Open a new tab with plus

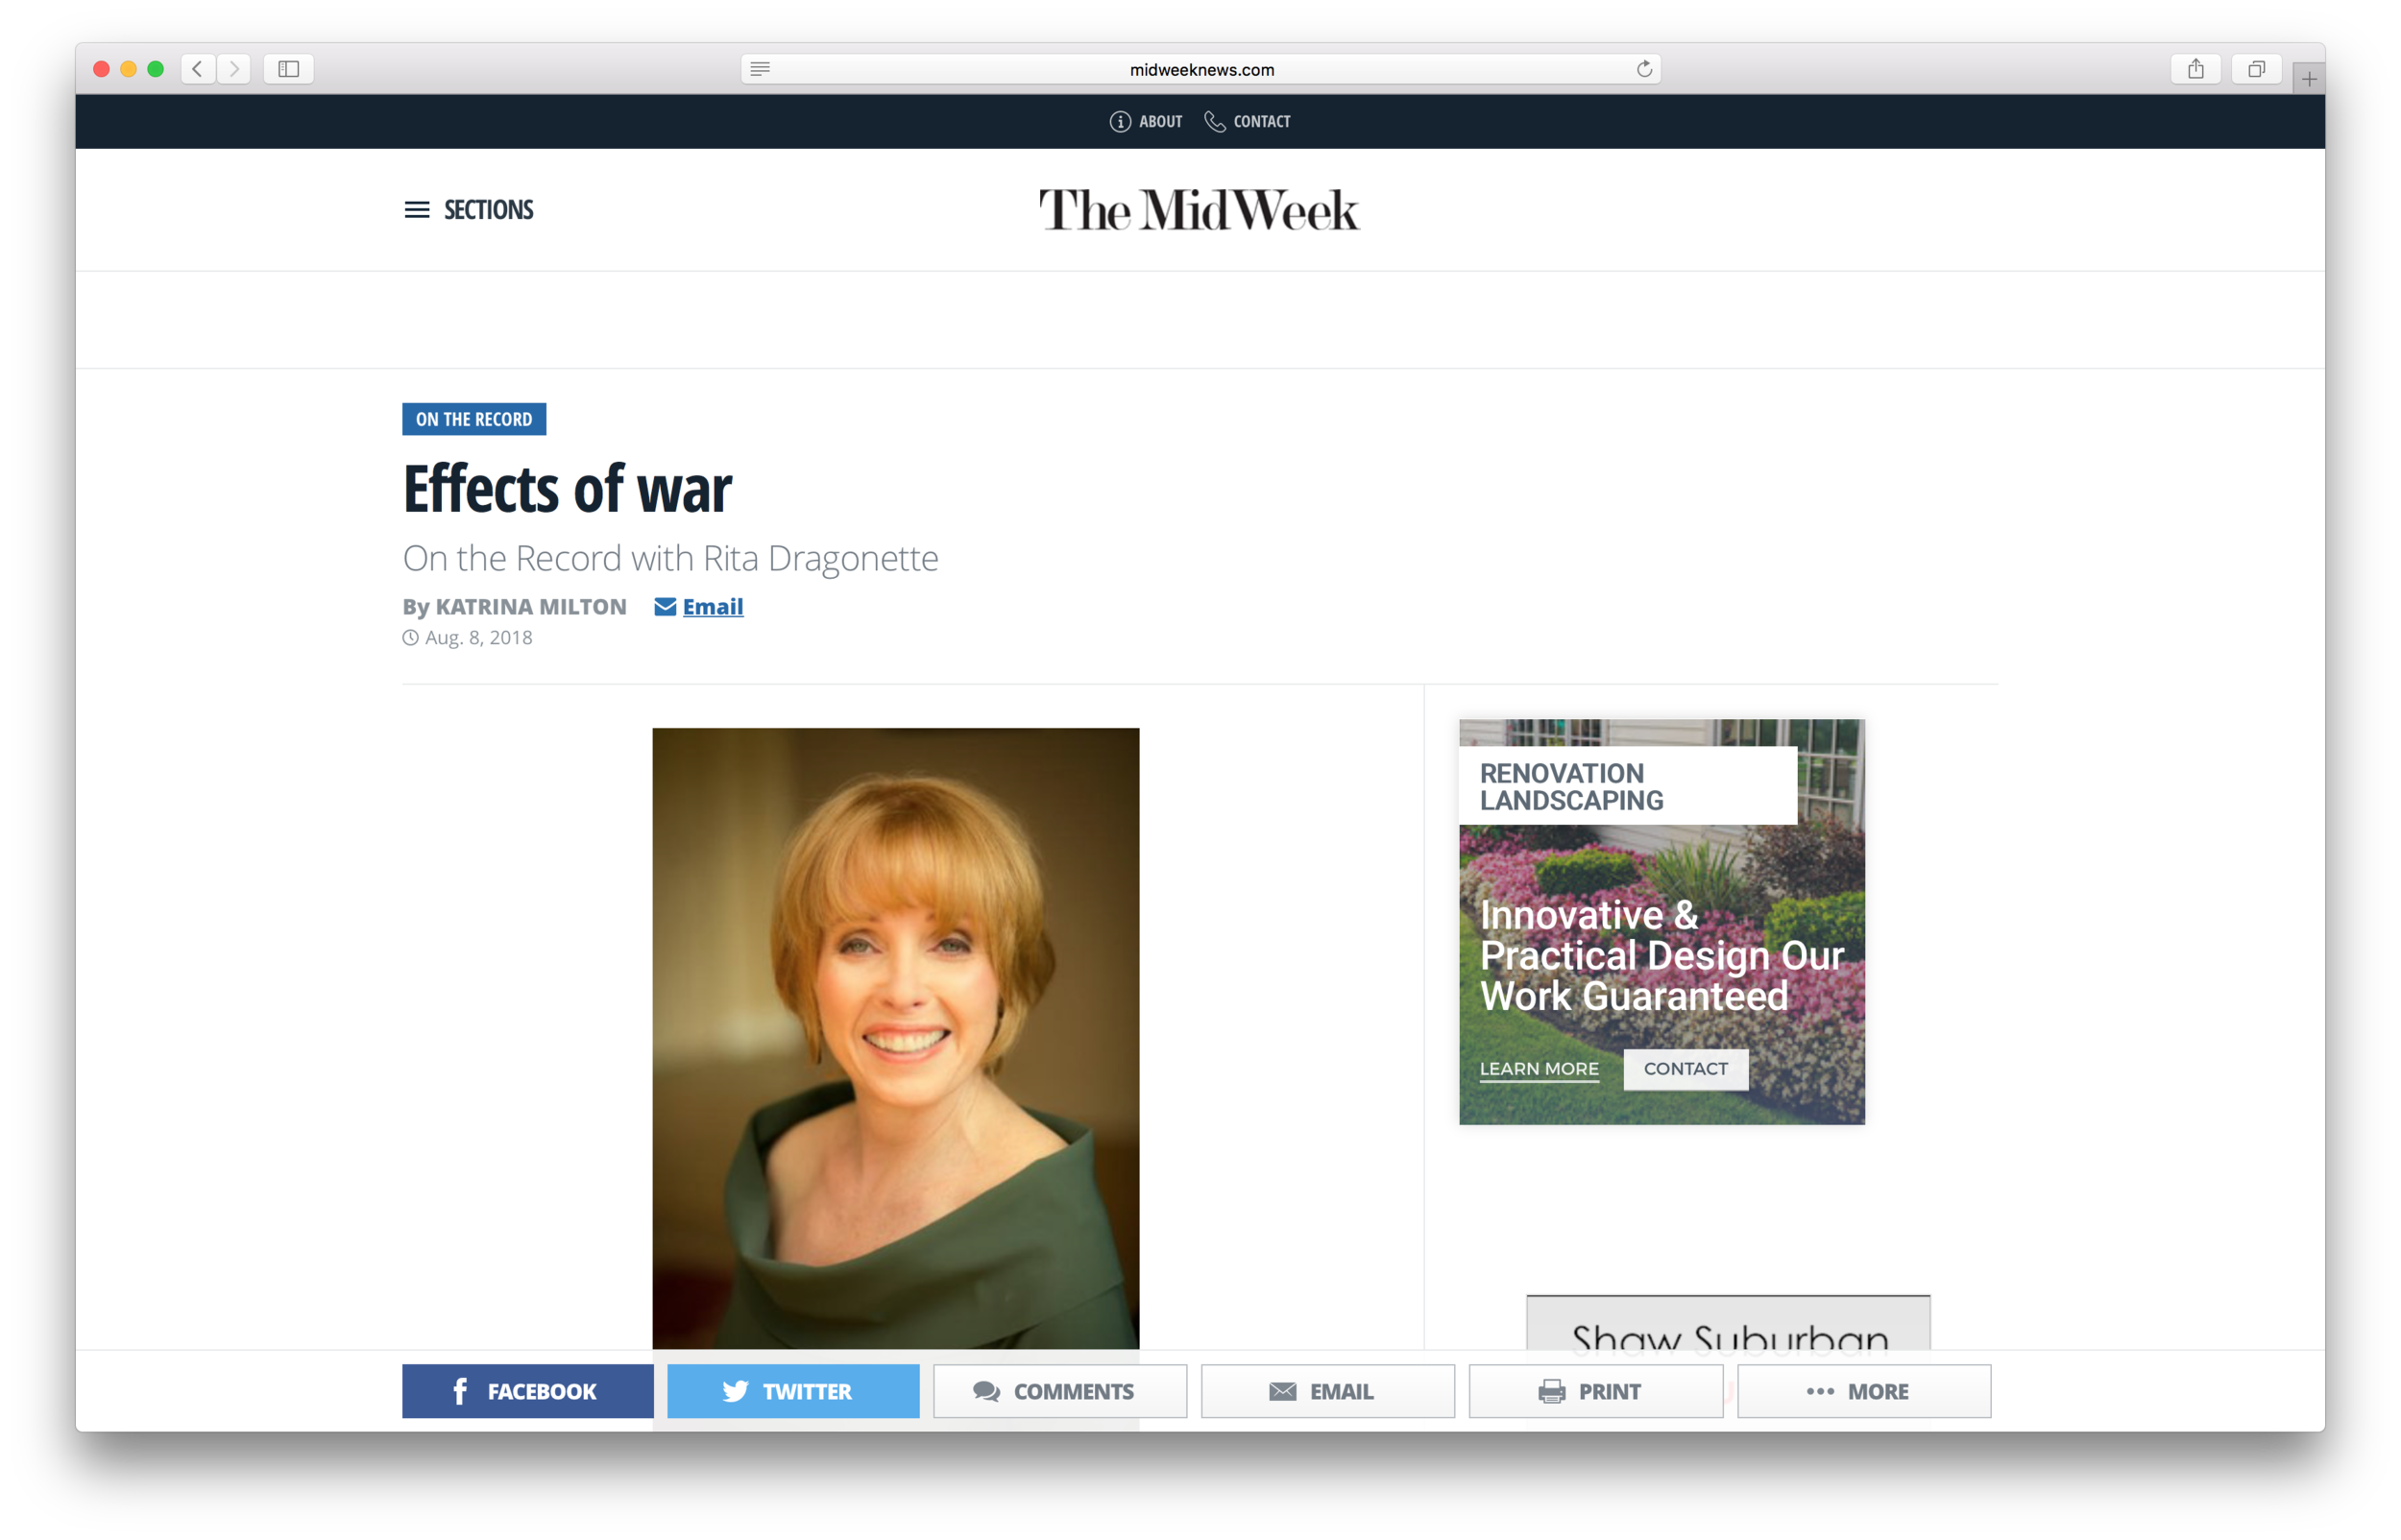point(2308,79)
